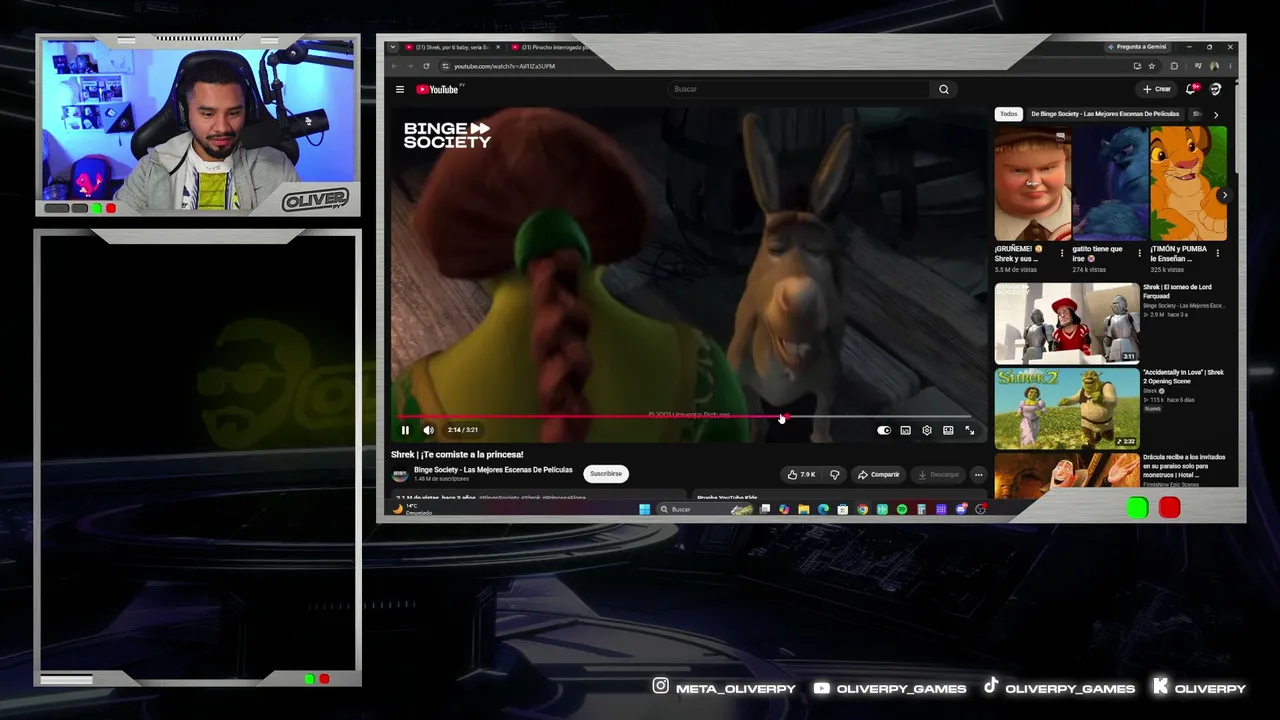The image size is (1280, 720).
Task: Open the gatito tiene que irse short
Action: click(x=1110, y=184)
